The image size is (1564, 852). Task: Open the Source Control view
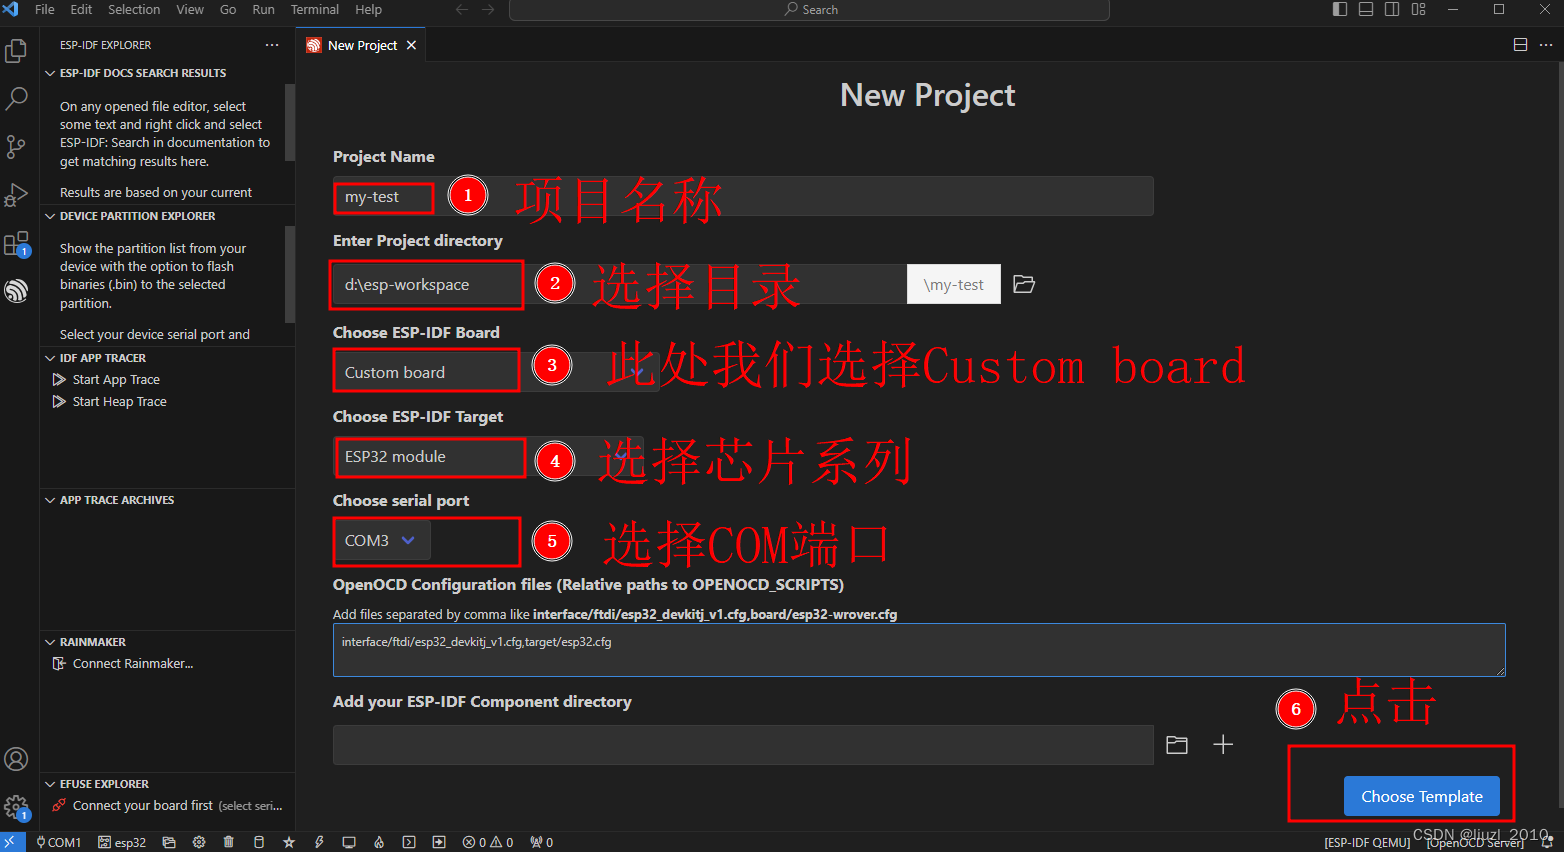[x=16, y=146]
